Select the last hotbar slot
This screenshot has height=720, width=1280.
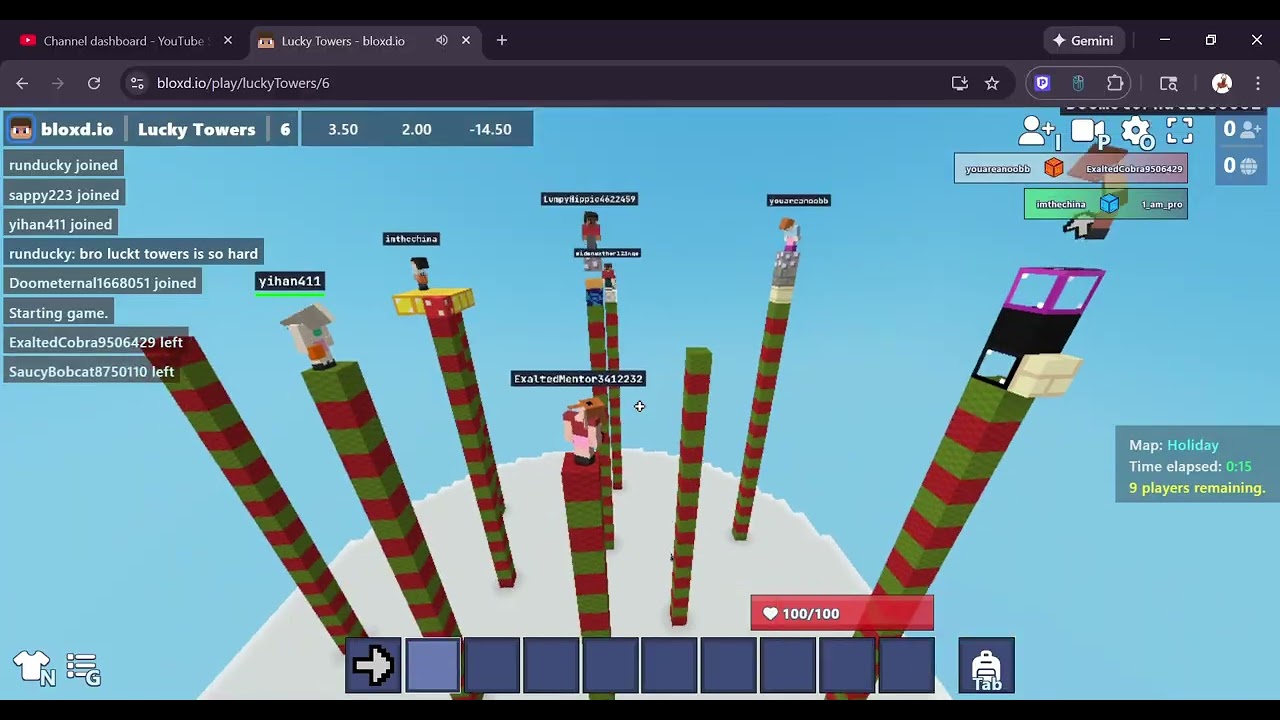point(906,665)
